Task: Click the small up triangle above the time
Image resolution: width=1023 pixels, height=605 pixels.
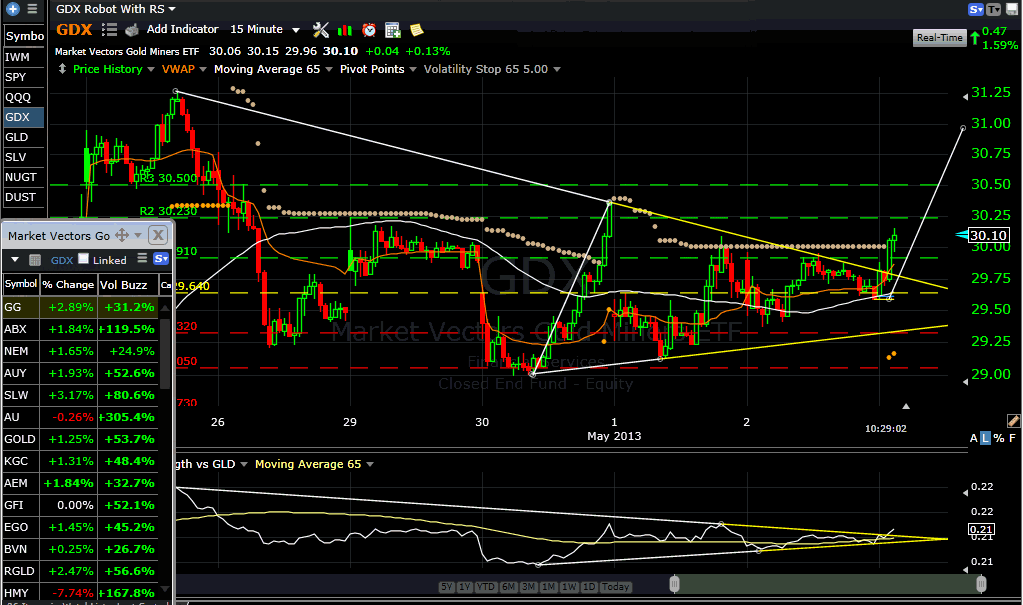Action: (906, 406)
